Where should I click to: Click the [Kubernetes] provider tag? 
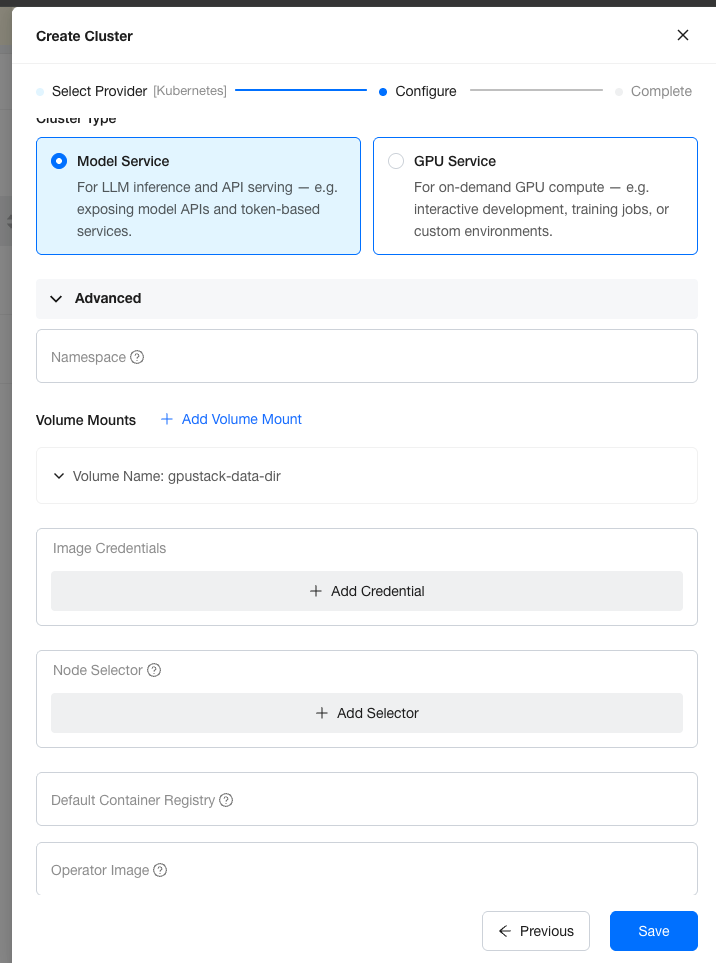tap(190, 91)
